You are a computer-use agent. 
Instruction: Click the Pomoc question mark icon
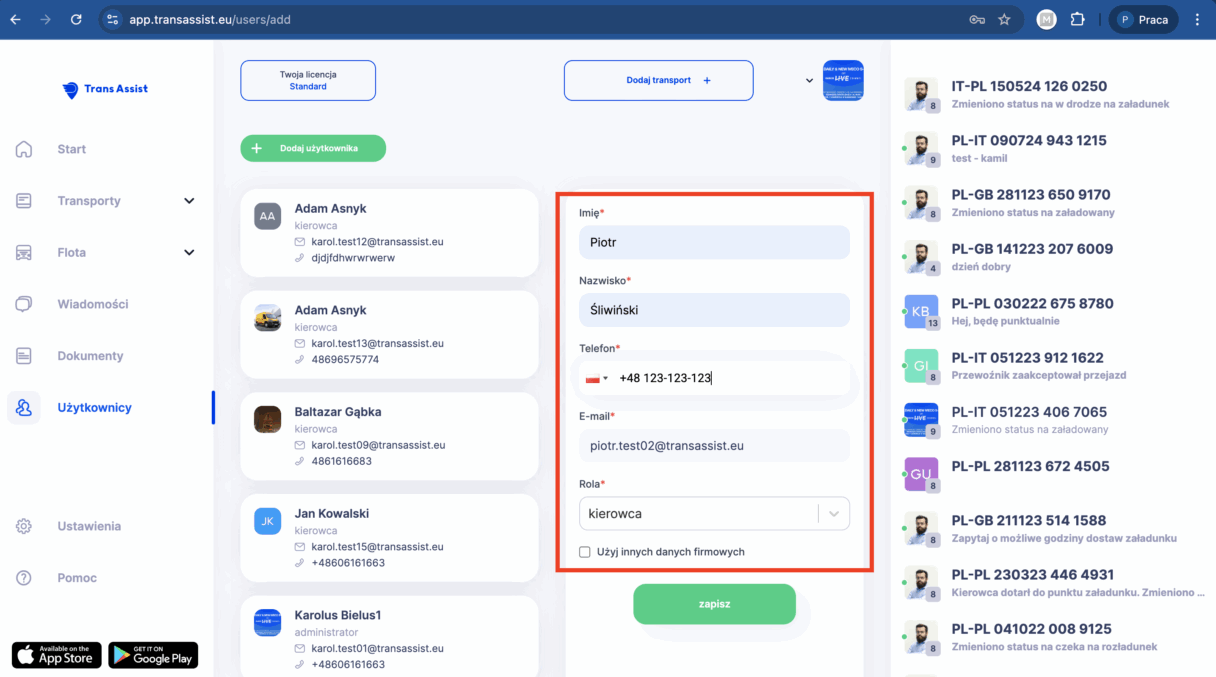pyautogui.click(x=24, y=578)
